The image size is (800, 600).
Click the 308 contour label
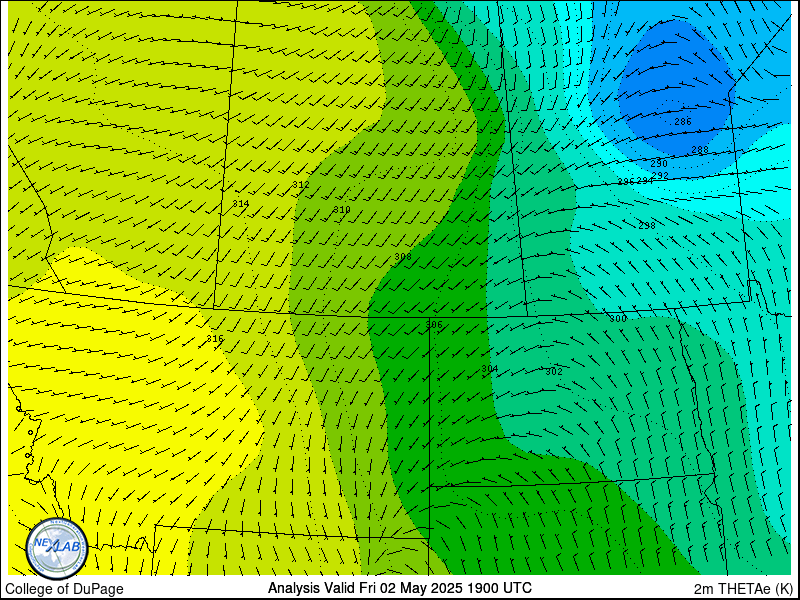click(403, 257)
